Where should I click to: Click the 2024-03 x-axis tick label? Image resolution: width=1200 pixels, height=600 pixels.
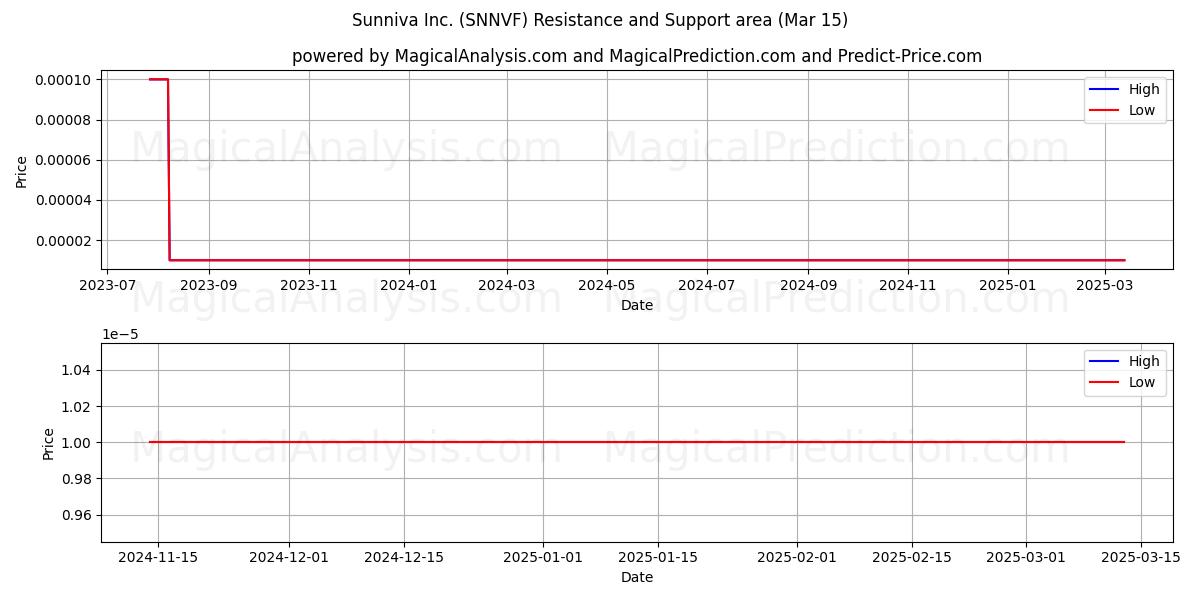click(507, 285)
